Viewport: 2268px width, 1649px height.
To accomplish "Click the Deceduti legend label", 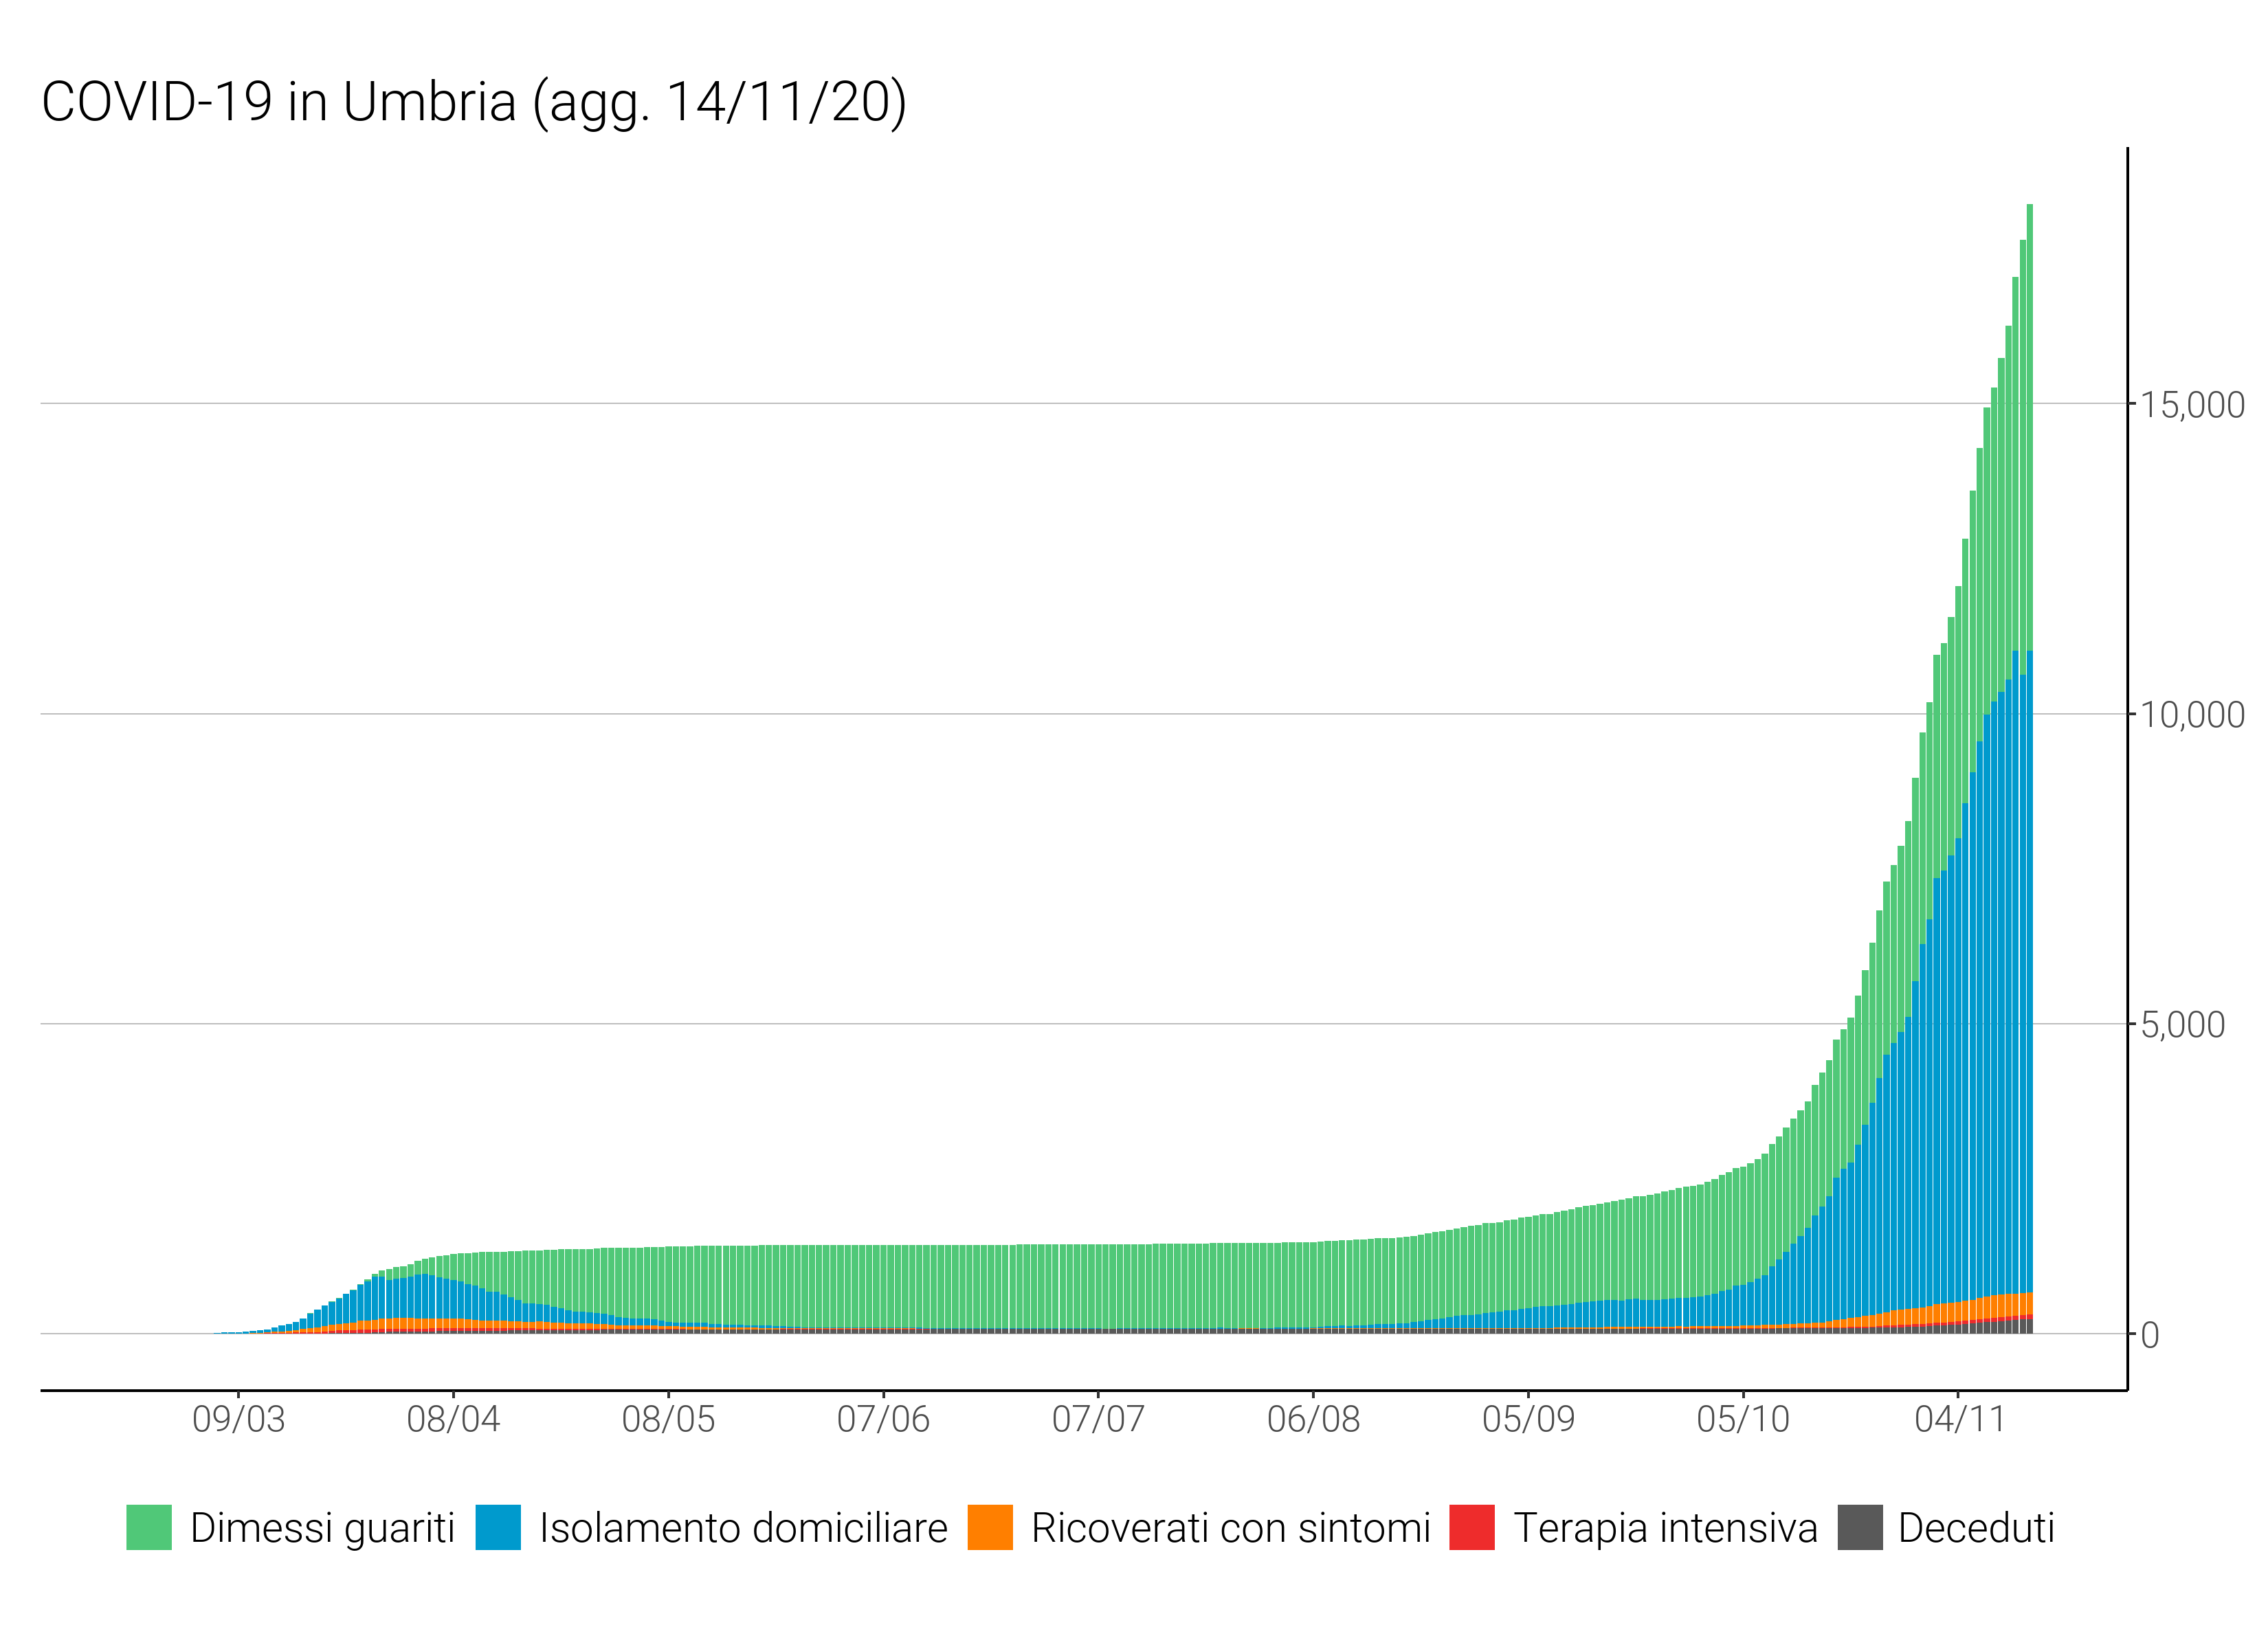I will click(1976, 1528).
